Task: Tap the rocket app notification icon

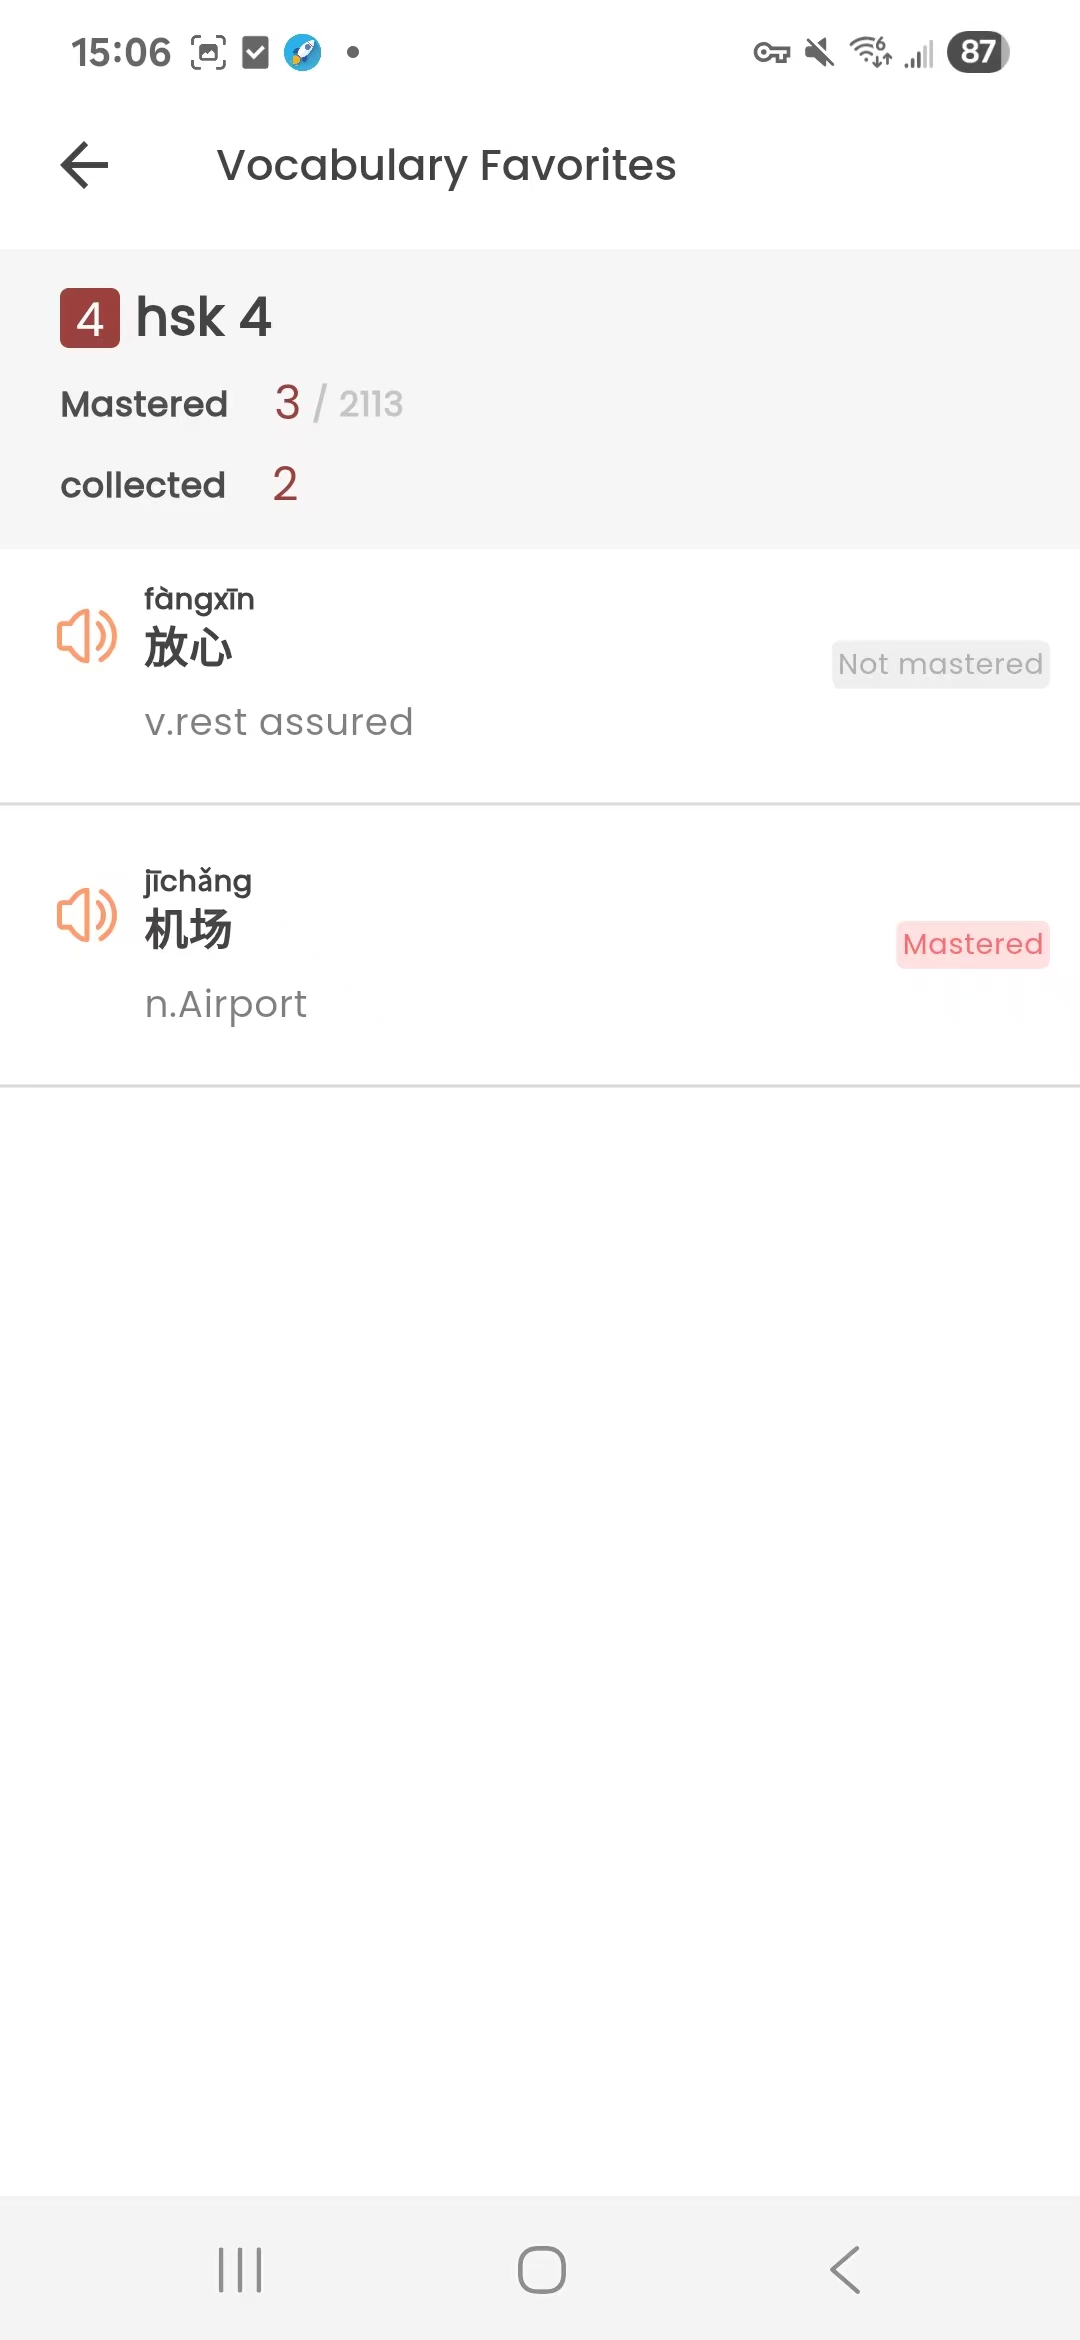Action: point(302,52)
